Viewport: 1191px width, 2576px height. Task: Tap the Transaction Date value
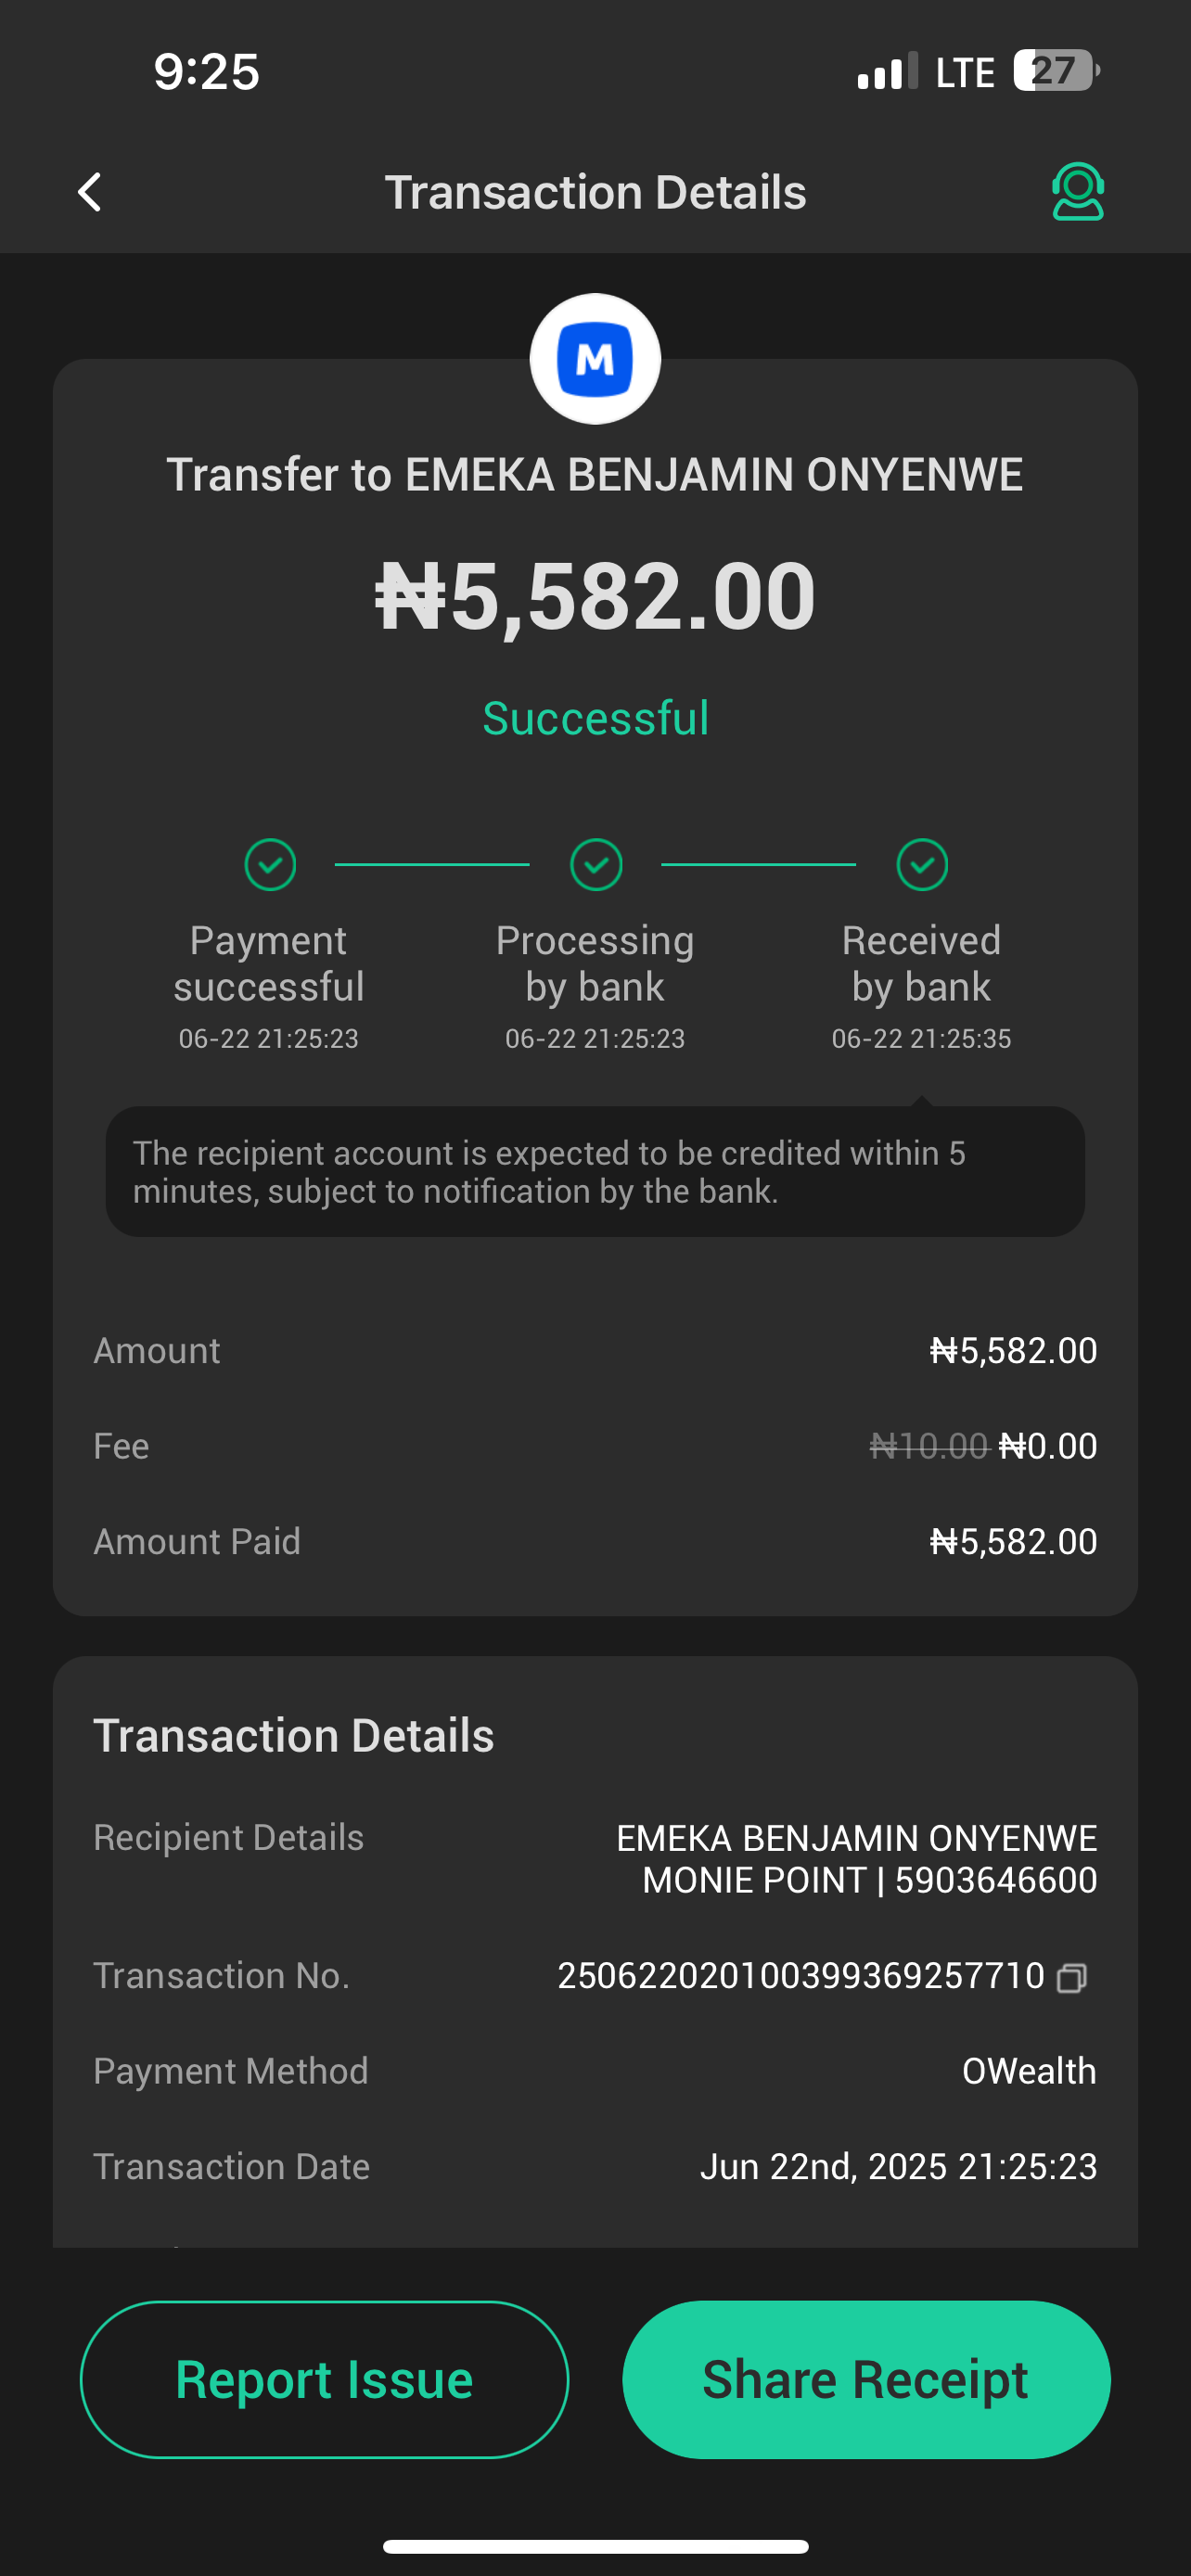pyautogui.click(x=898, y=2166)
